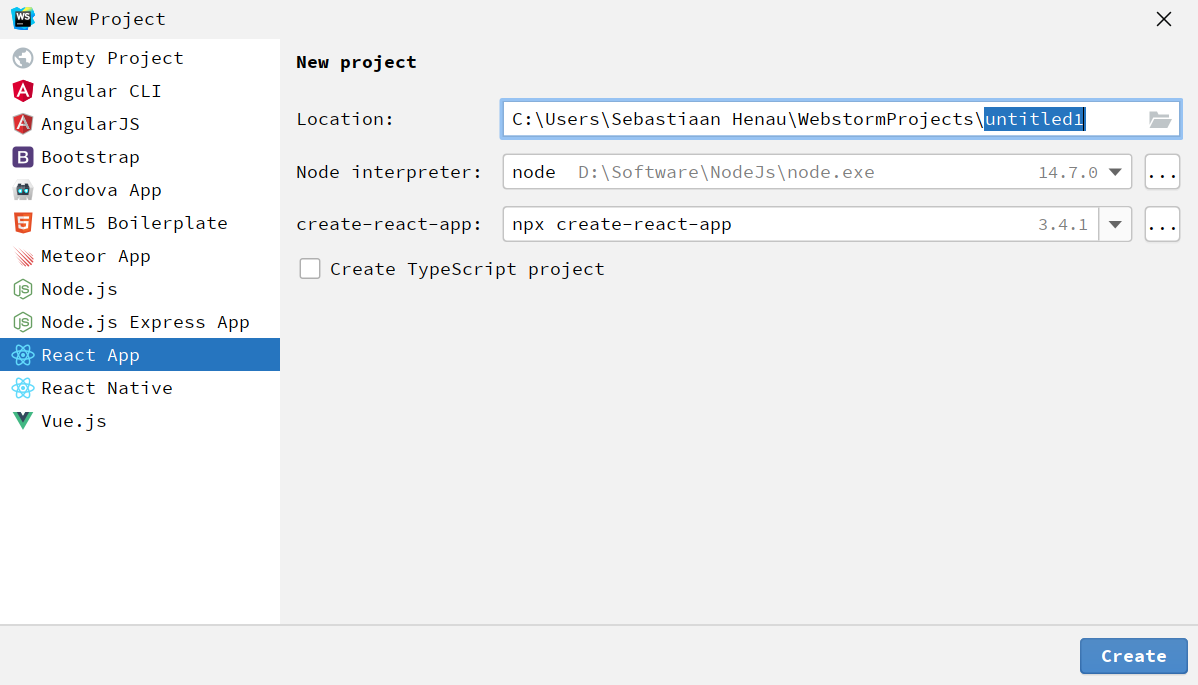This screenshot has width=1198, height=685.
Task: Close the New Project dialog
Action: coord(1164,19)
